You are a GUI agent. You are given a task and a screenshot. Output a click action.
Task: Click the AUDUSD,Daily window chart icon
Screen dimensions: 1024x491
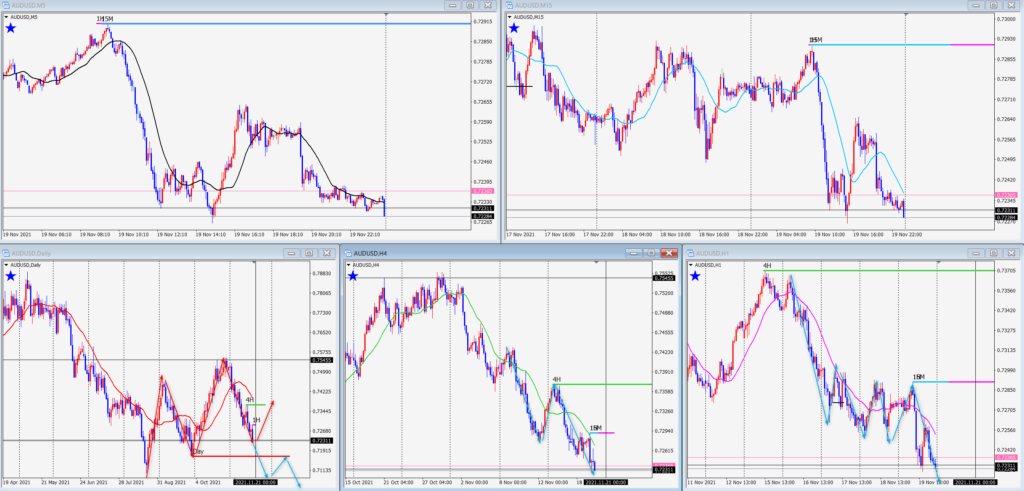tap(6, 253)
